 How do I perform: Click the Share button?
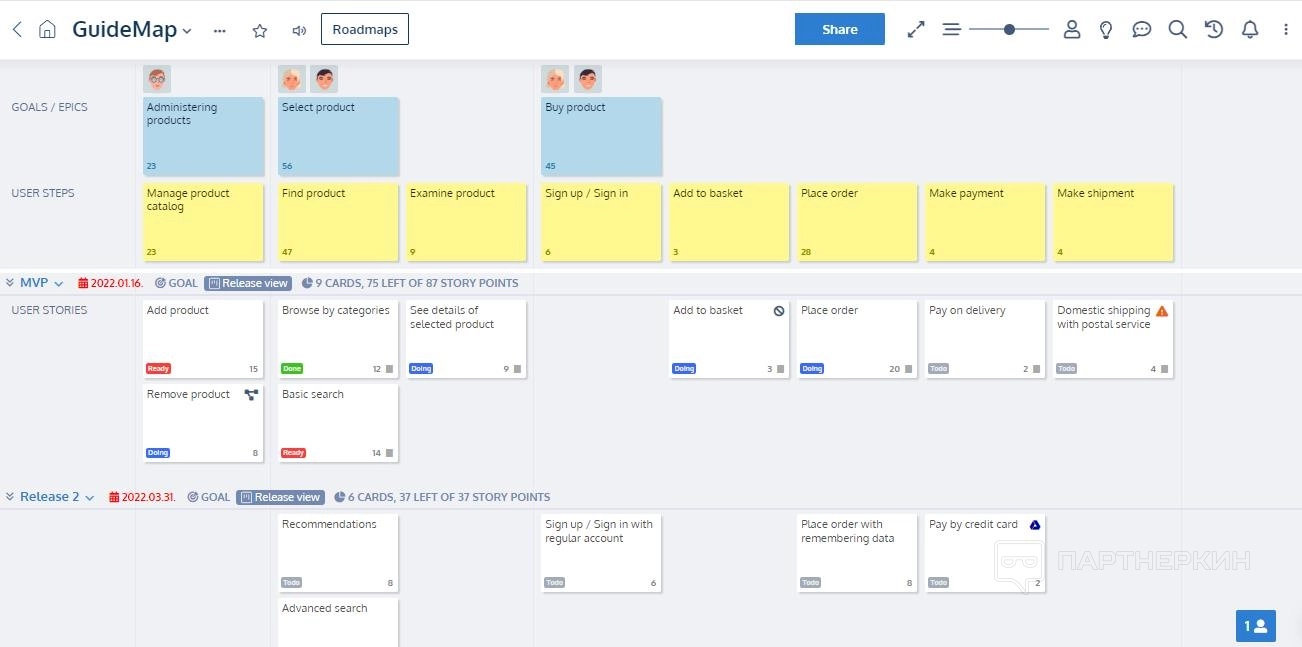[x=839, y=30]
